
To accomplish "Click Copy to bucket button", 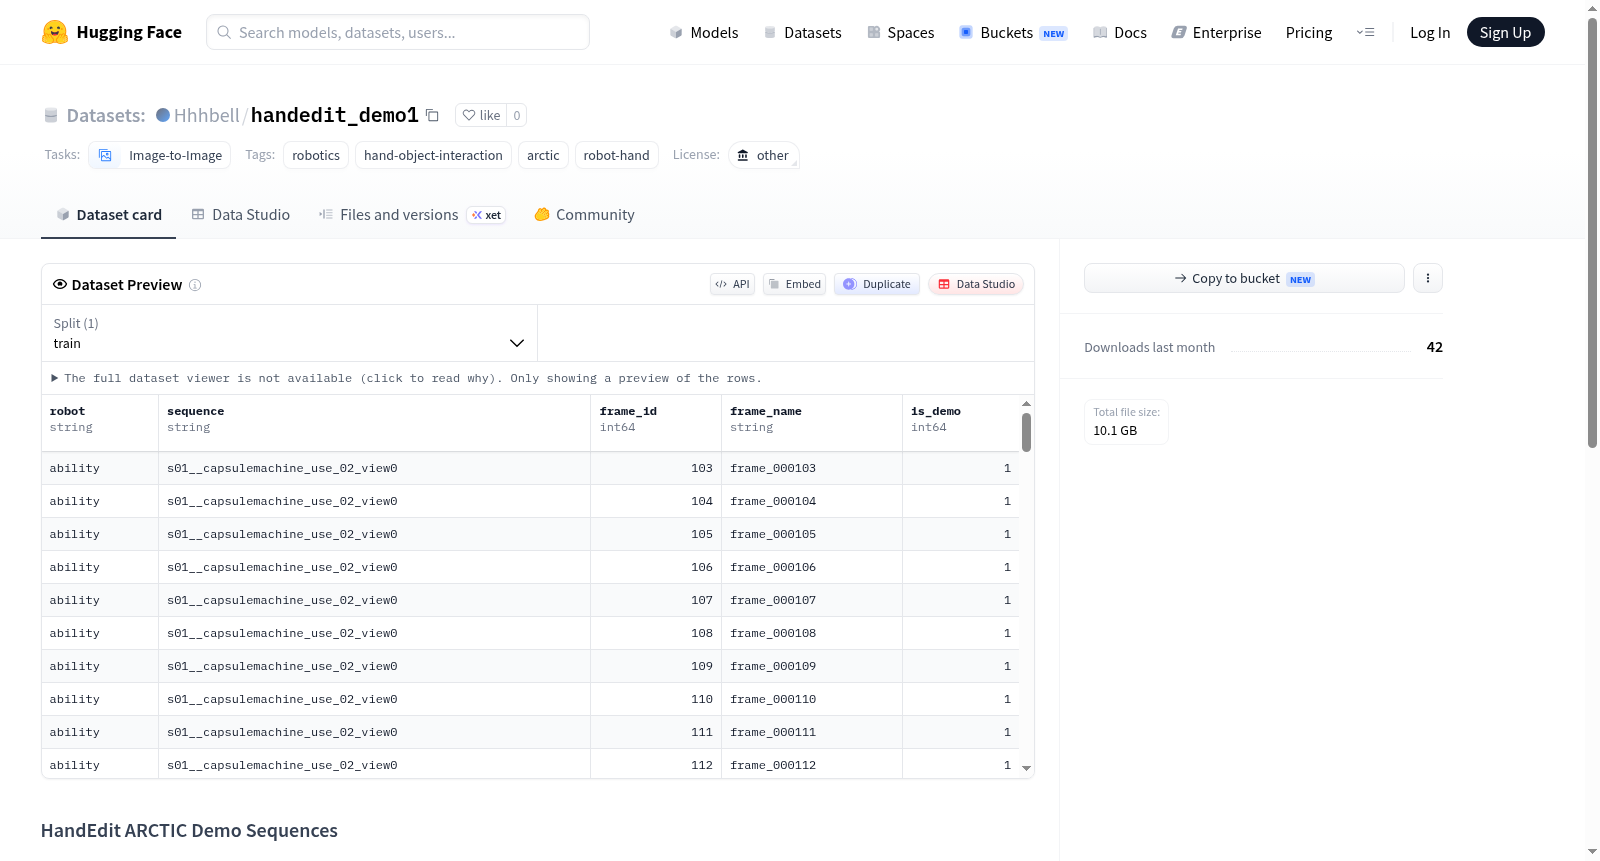I will click(x=1244, y=278).
